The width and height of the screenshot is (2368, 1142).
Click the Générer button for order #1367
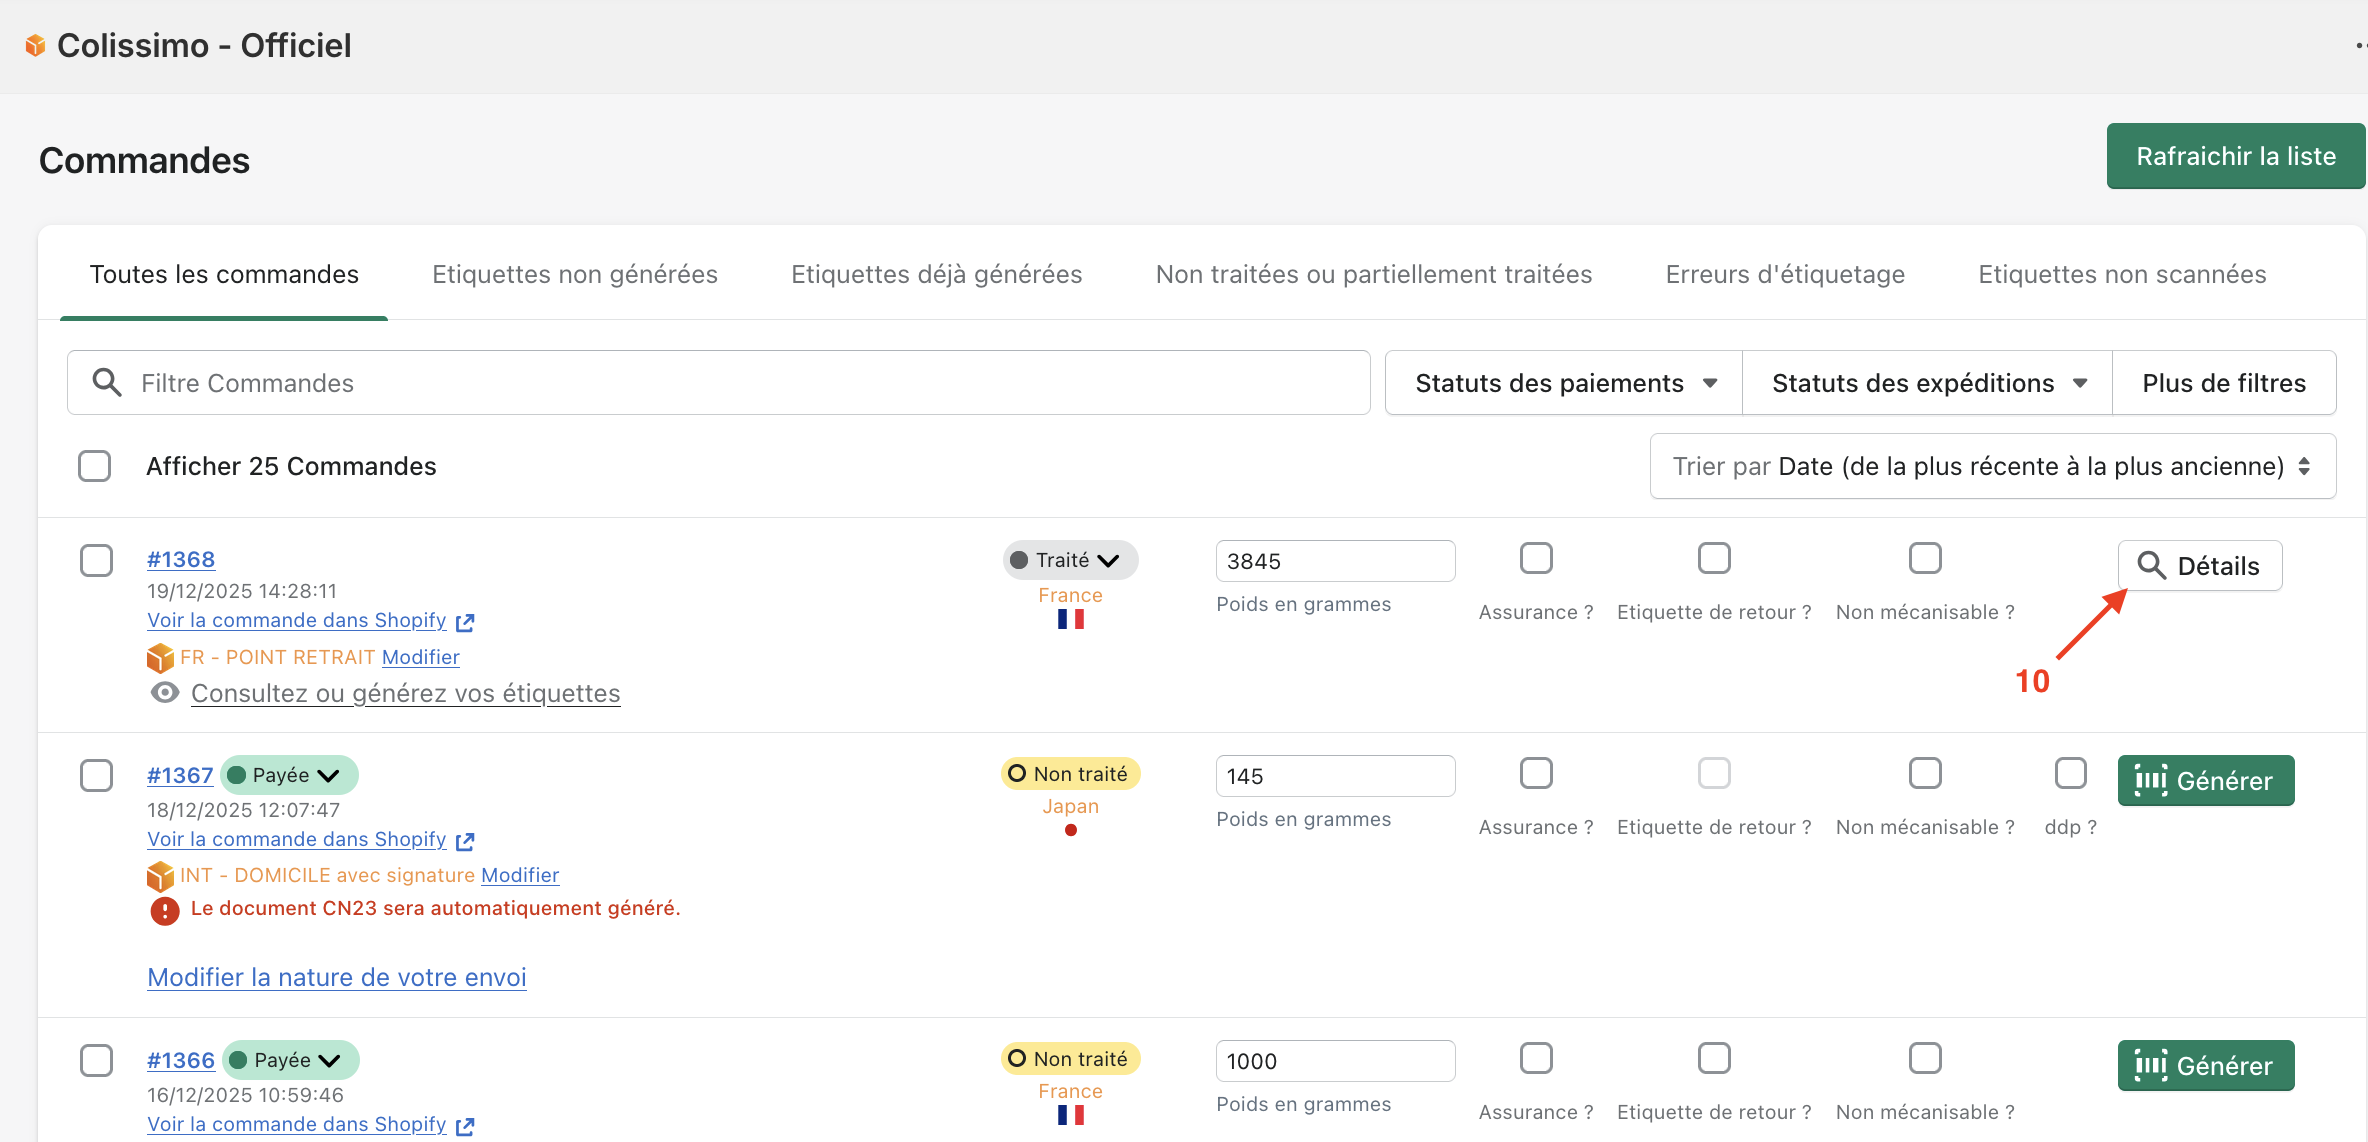2205,780
